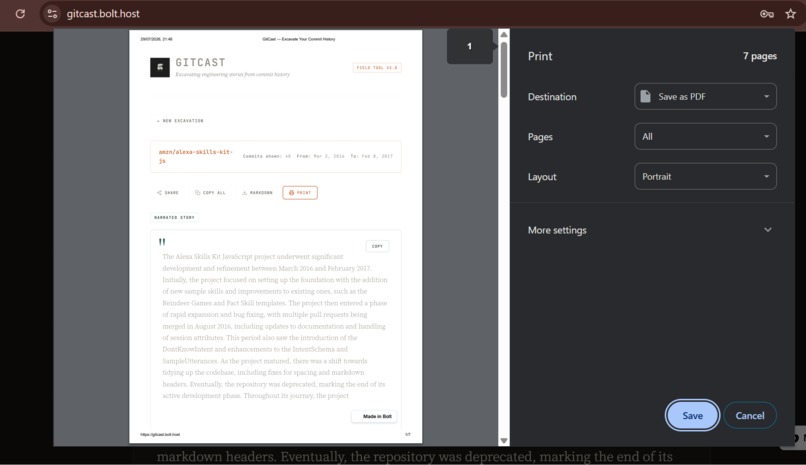Click the '7 pages' count text
Viewport: 806px width, 465px height.
coord(759,56)
